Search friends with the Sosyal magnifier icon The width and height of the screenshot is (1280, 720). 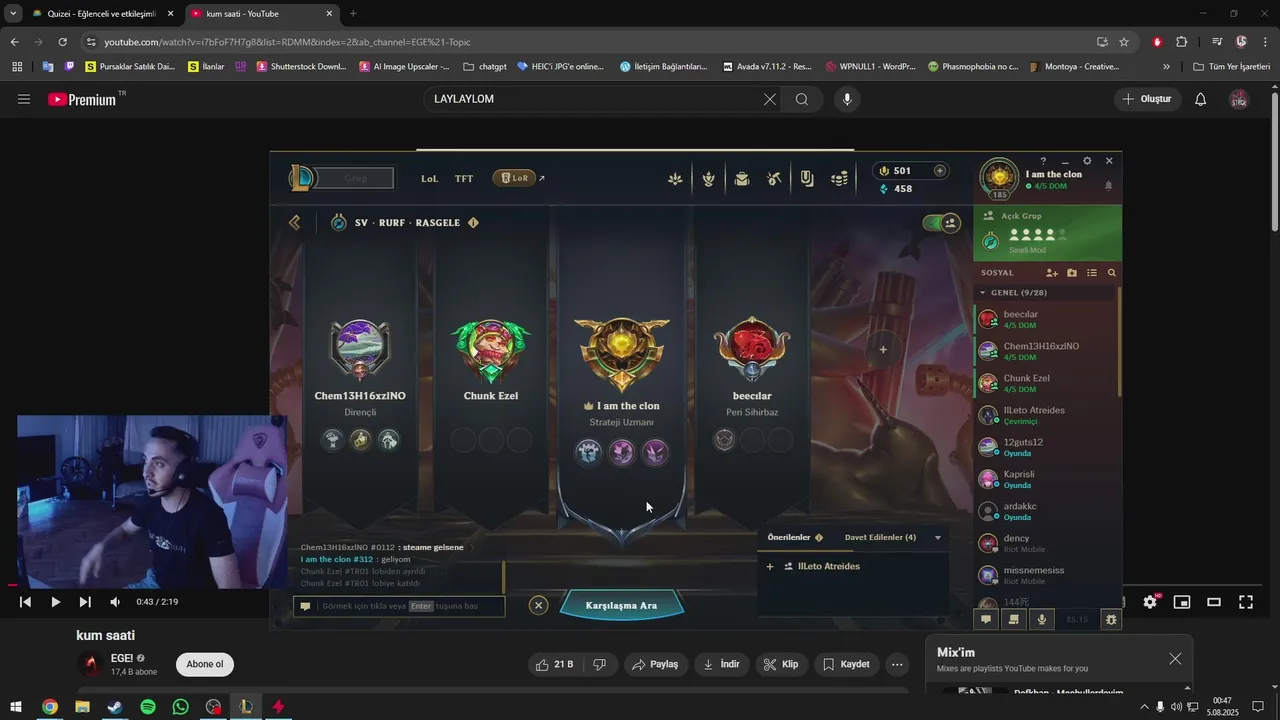tap(1111, 273)
